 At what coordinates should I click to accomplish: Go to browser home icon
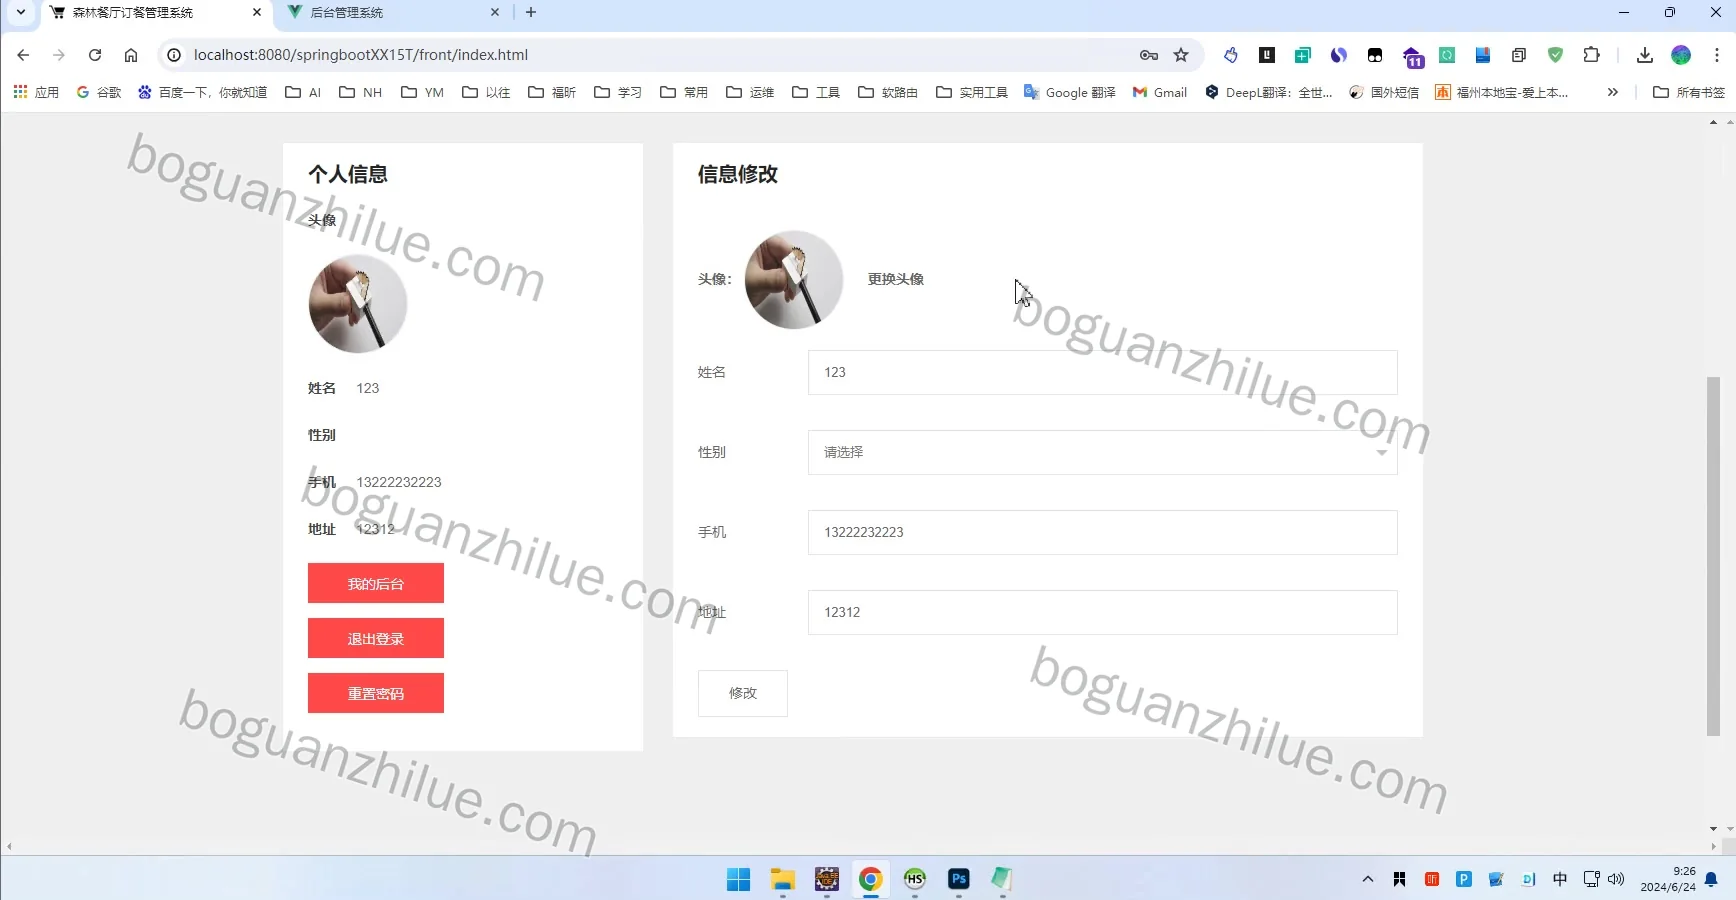pos(131,55)
